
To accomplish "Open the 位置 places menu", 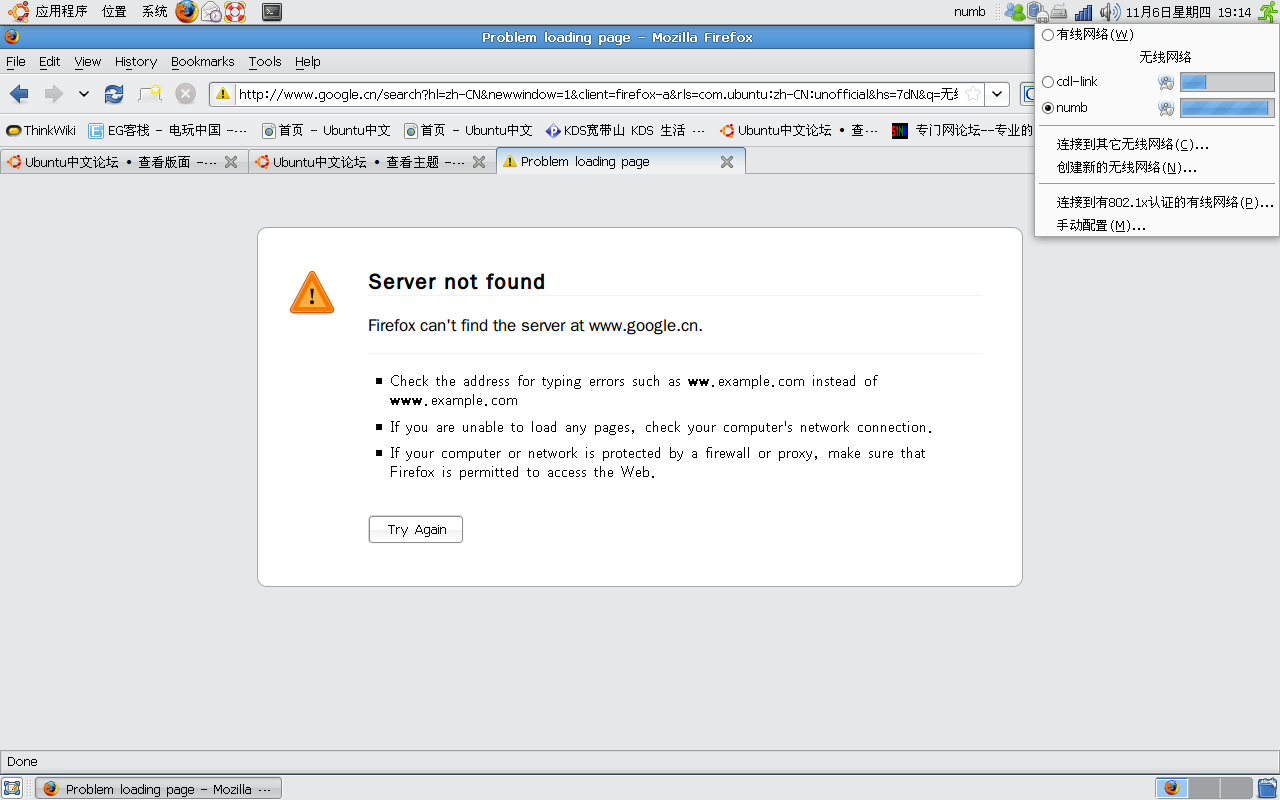I will pyautogui.click(x=114, y=12).
